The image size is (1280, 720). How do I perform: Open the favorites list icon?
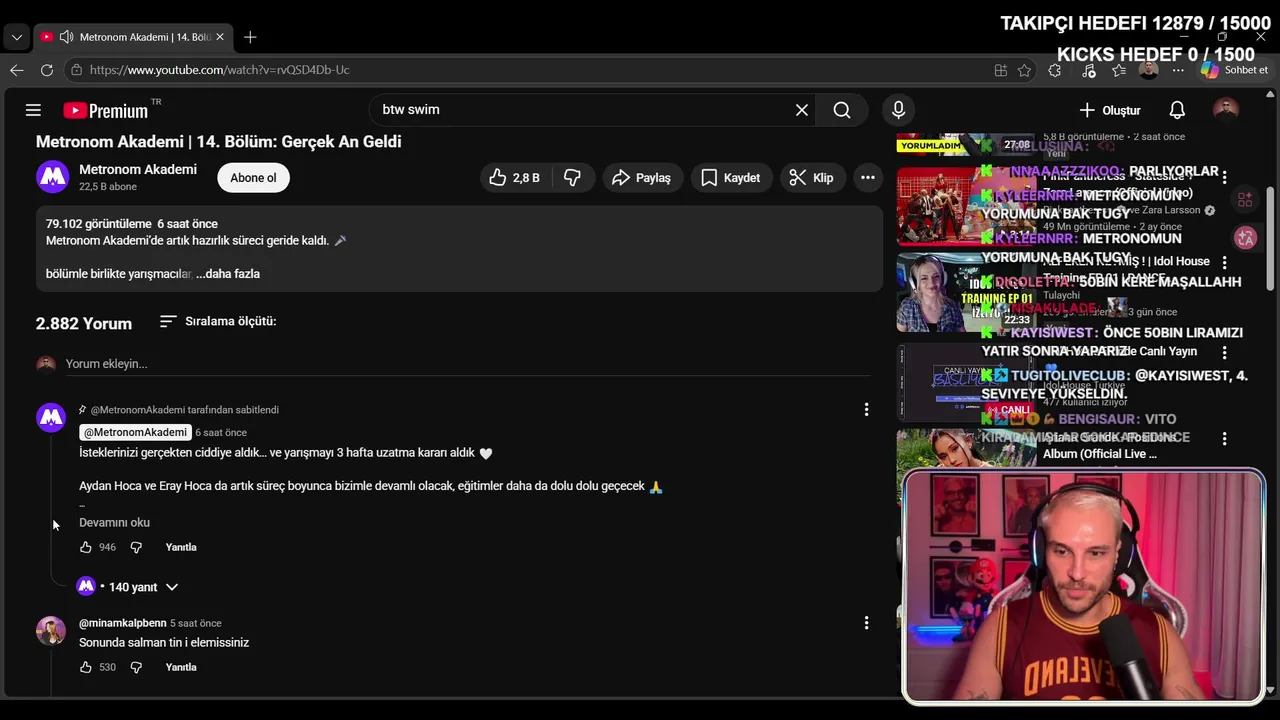[1119, 70]
